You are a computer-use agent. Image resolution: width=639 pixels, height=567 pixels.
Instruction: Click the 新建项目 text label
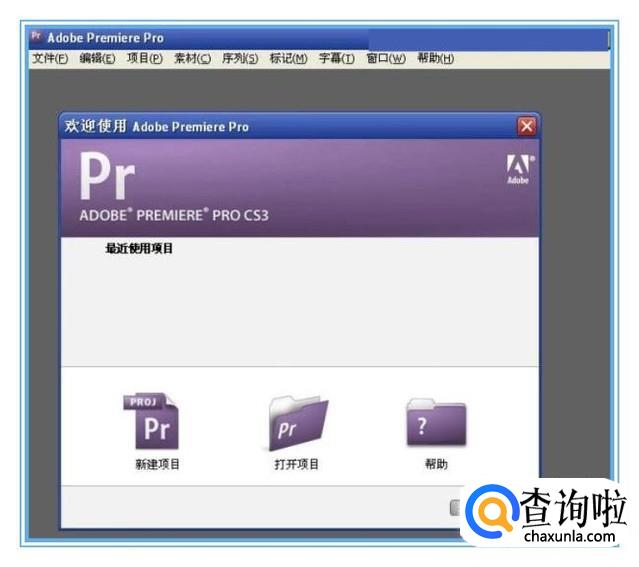point(157,464)
